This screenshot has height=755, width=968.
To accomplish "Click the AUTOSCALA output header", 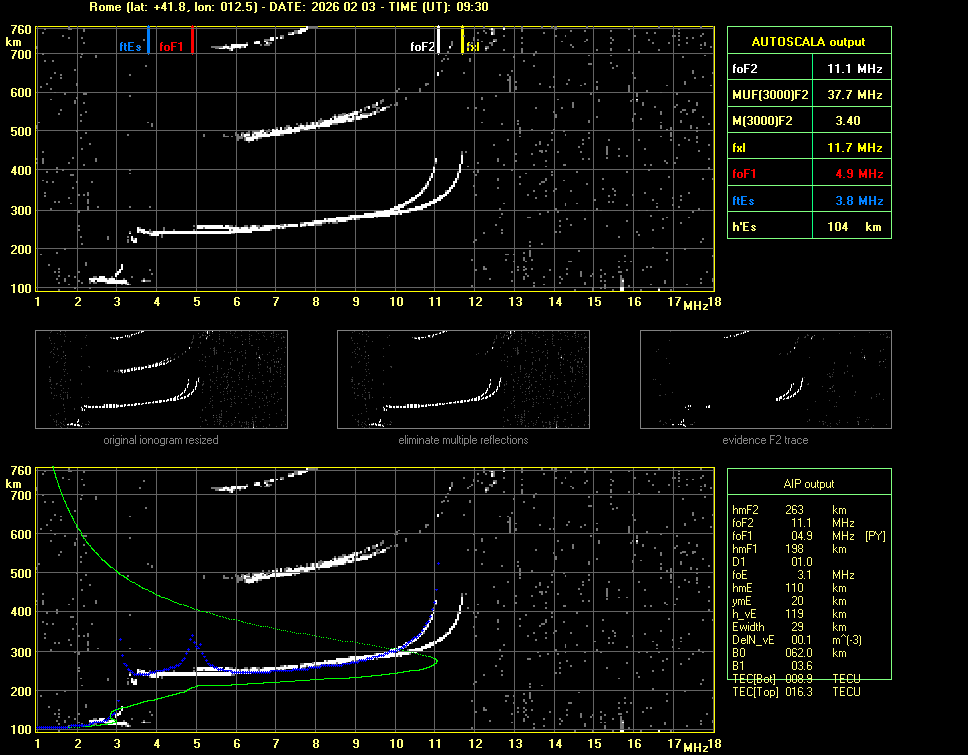I will [808, 42].
